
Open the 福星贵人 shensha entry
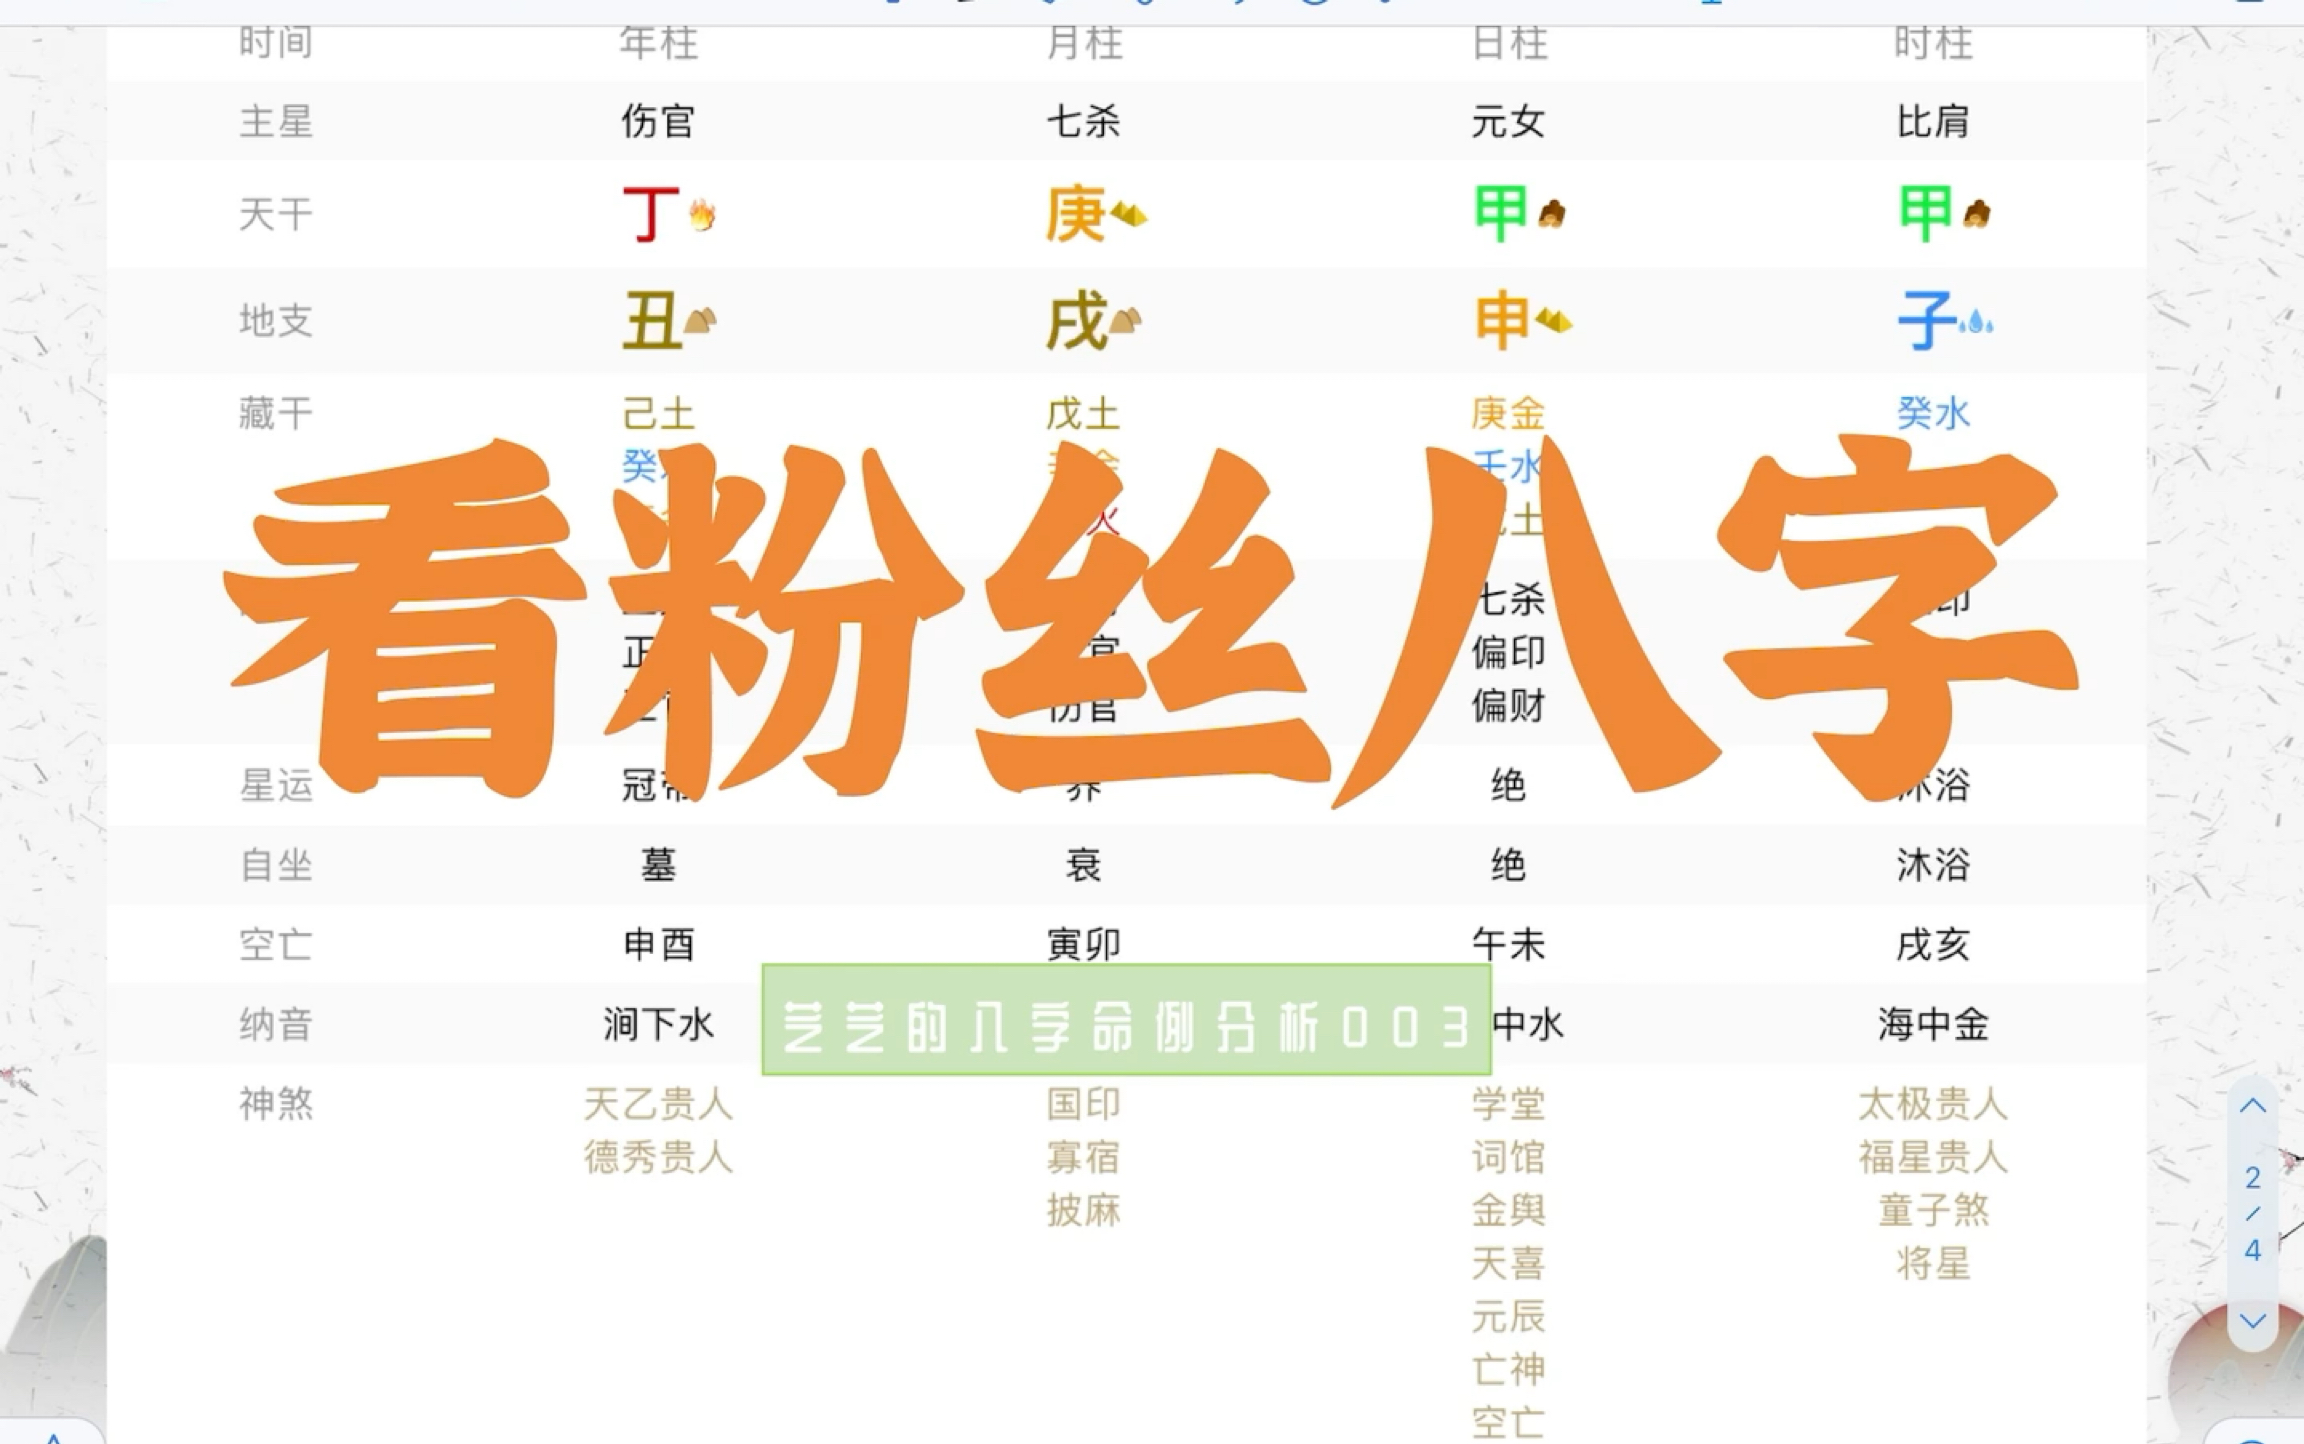pyautogui.click(x=1933, y=1157)
